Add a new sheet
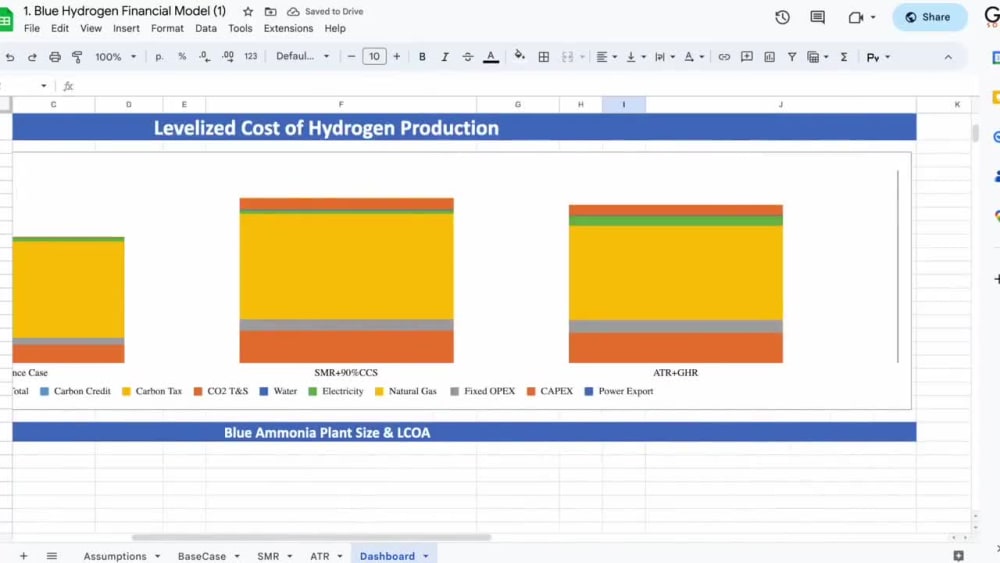Viewport: 1000px width, 563px height. click(x=23, y=556)
